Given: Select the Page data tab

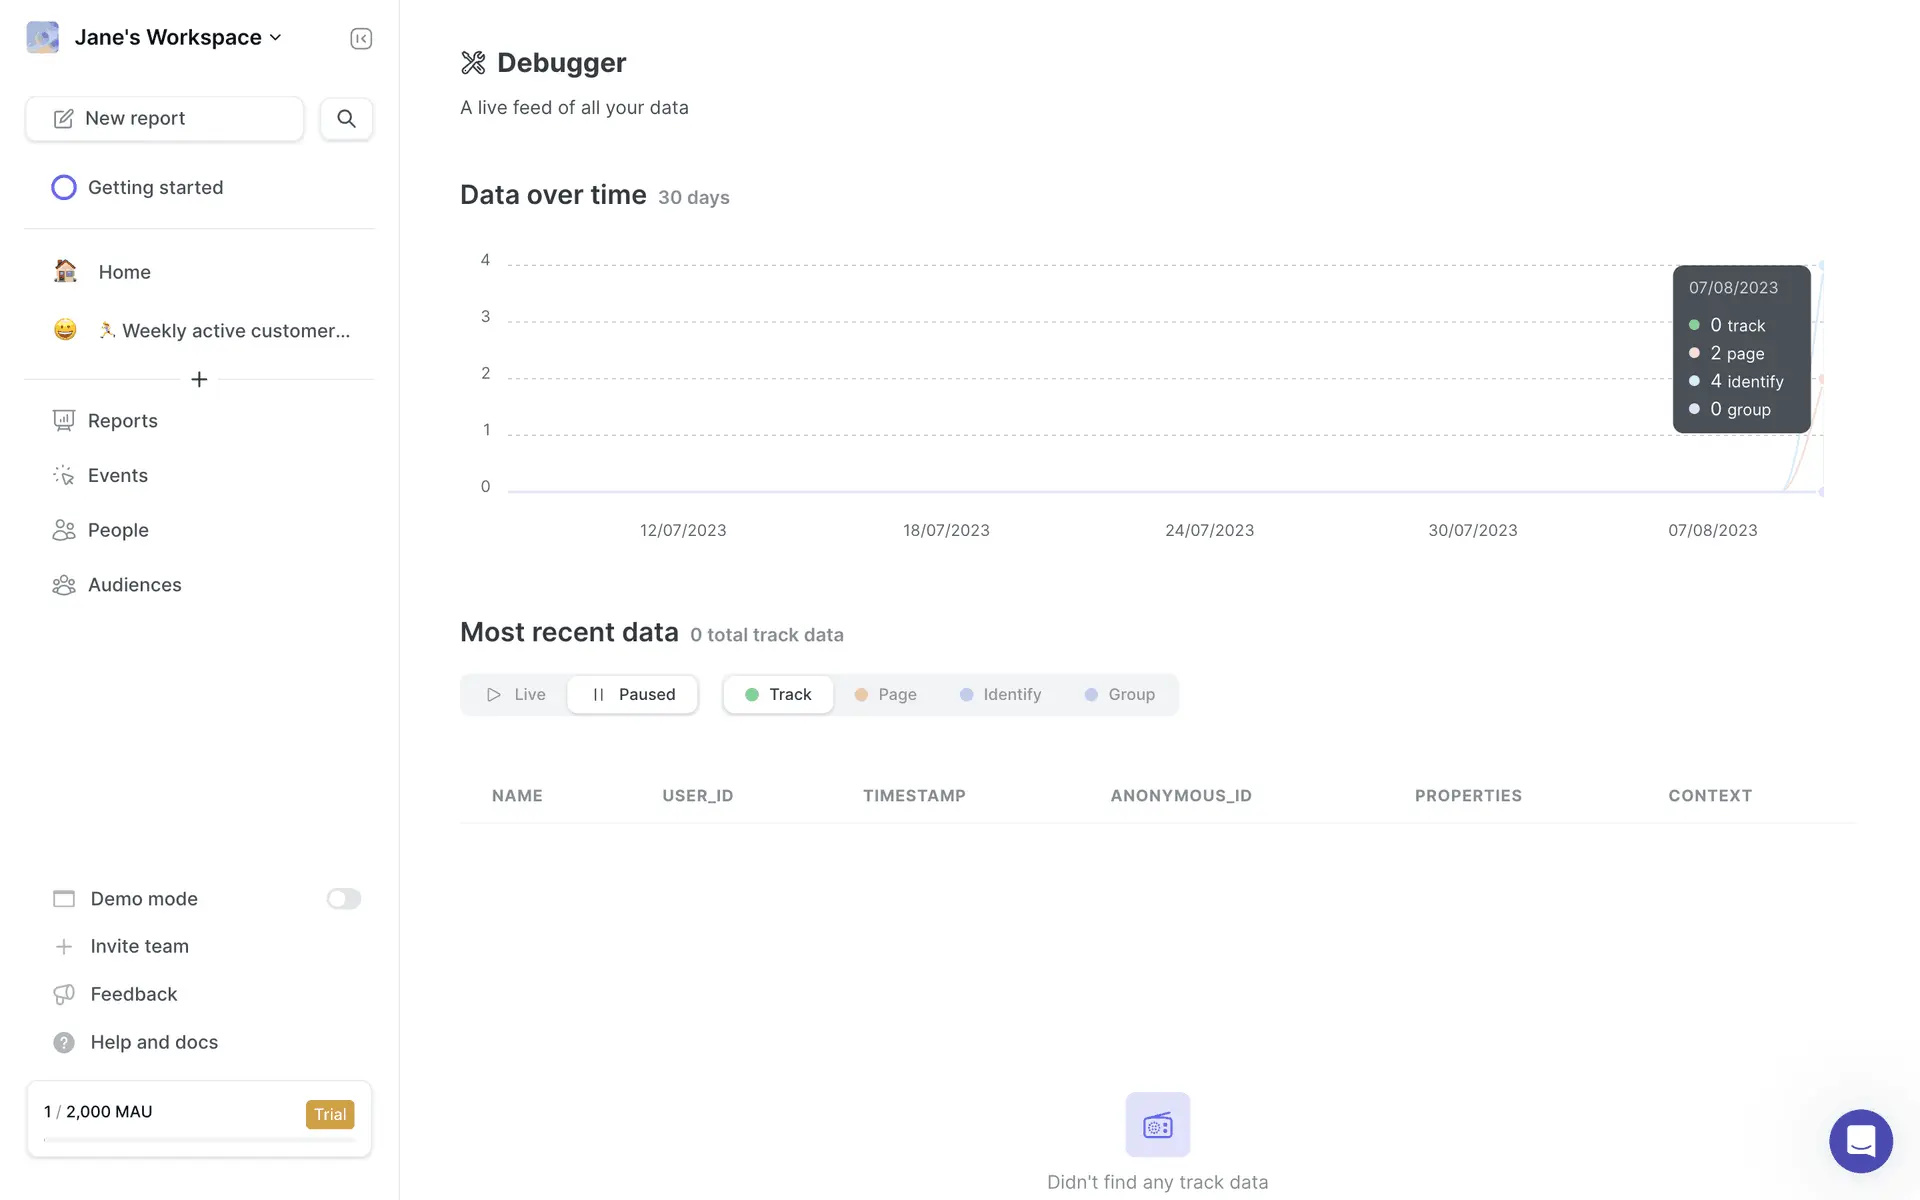Looking at the screenshot, I should 885,694.
